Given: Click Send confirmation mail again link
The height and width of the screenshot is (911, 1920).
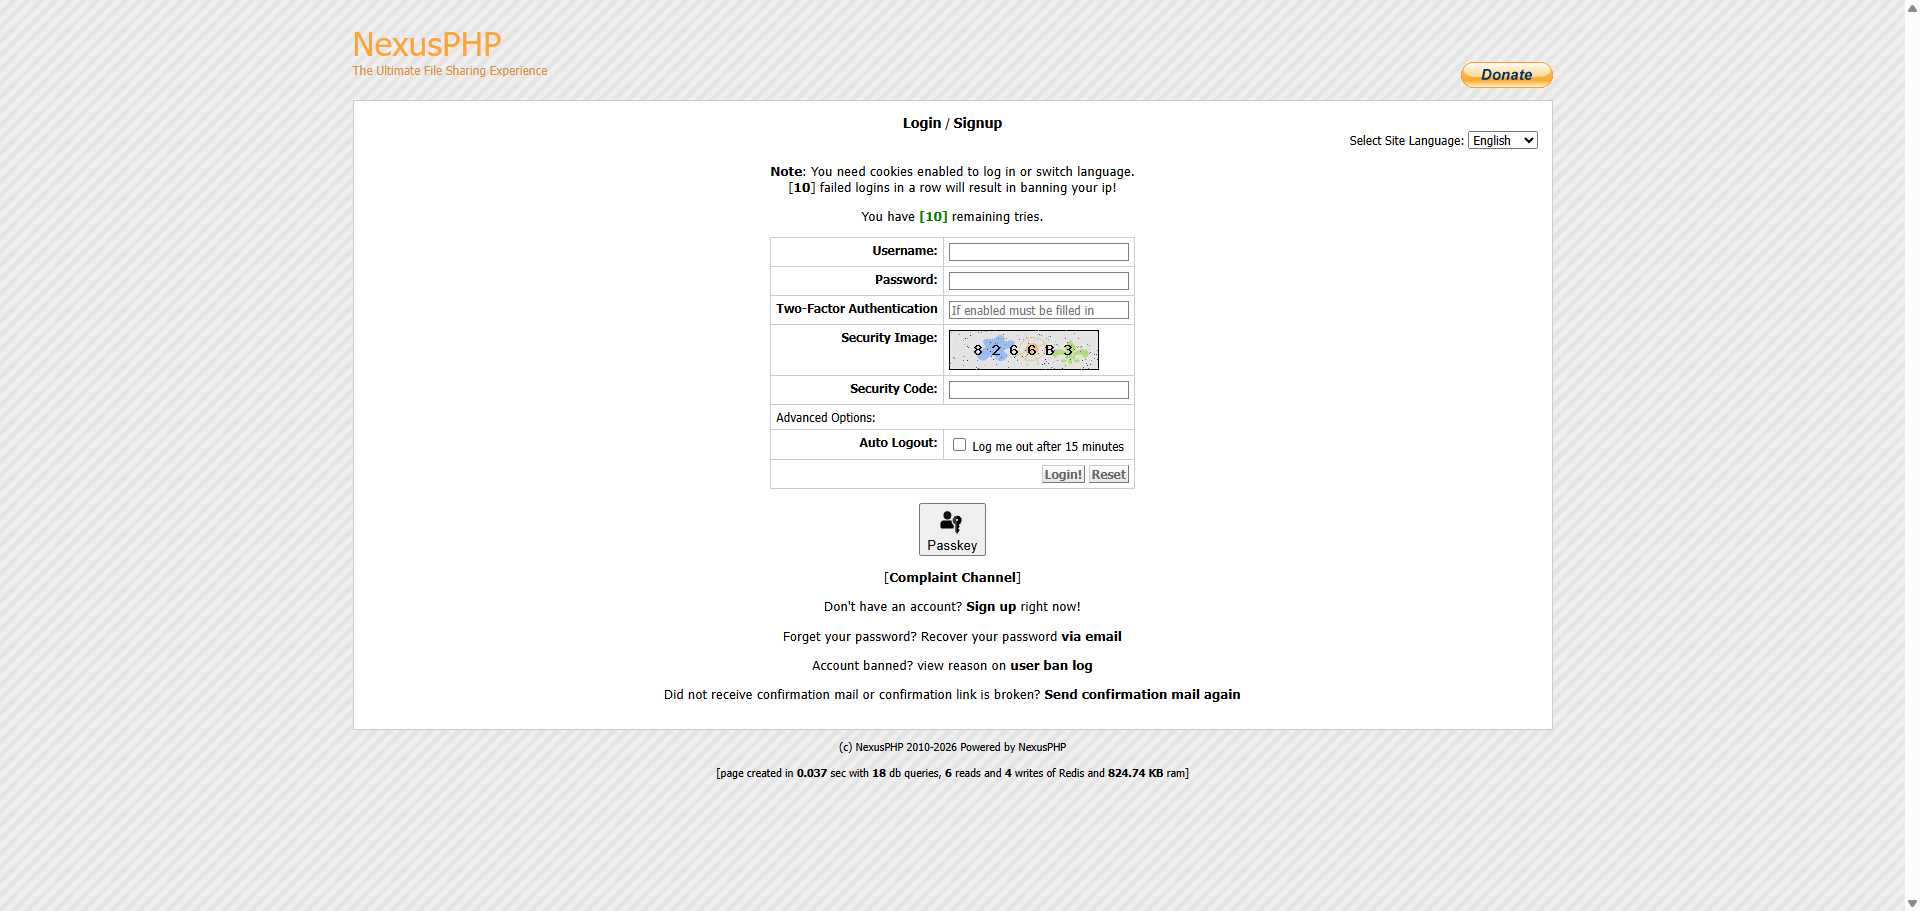Looking at the screenshot, I should tap(1142, 695).
